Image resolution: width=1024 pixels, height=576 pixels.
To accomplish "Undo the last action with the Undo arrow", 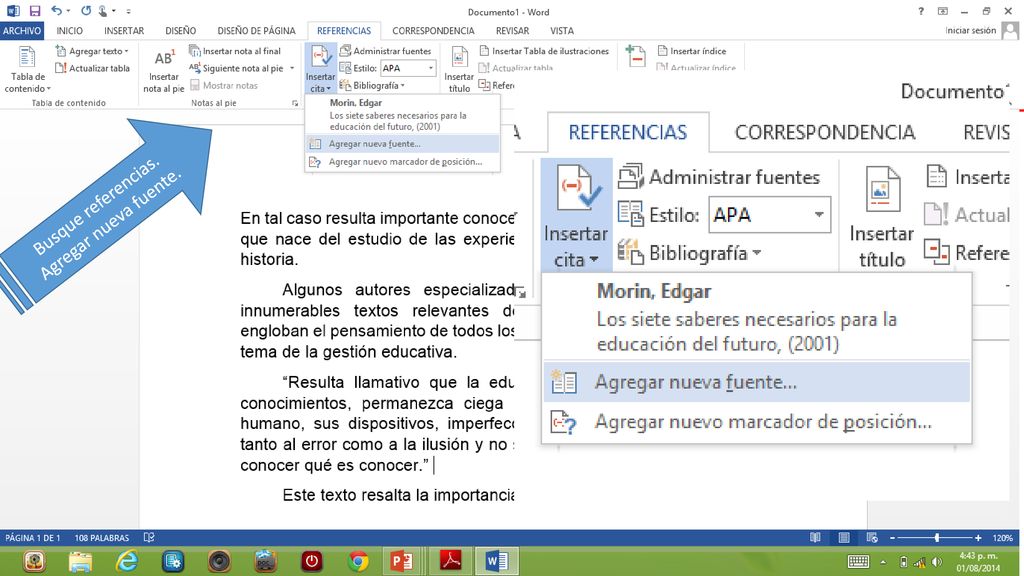I will (x=57, y=10).
